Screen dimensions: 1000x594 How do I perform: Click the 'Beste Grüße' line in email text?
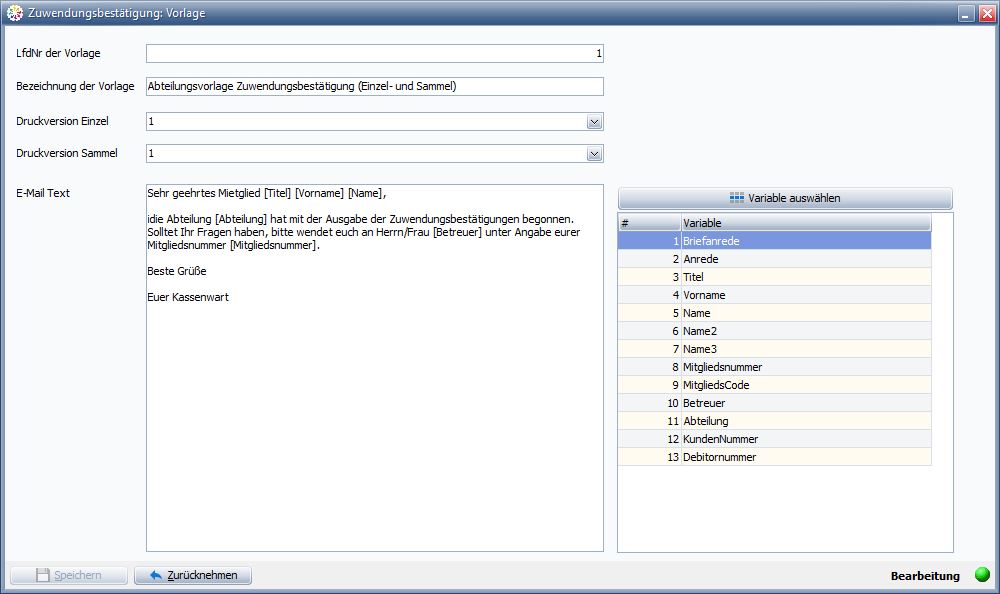tap(177, 271)
